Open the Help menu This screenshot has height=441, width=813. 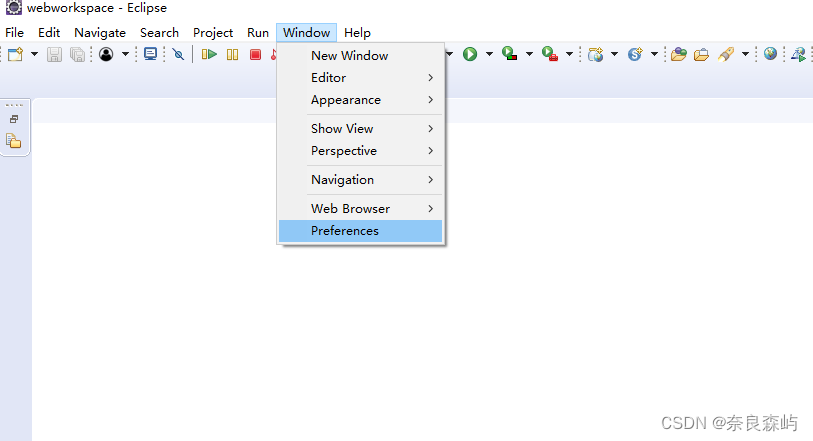coord(357,33)
